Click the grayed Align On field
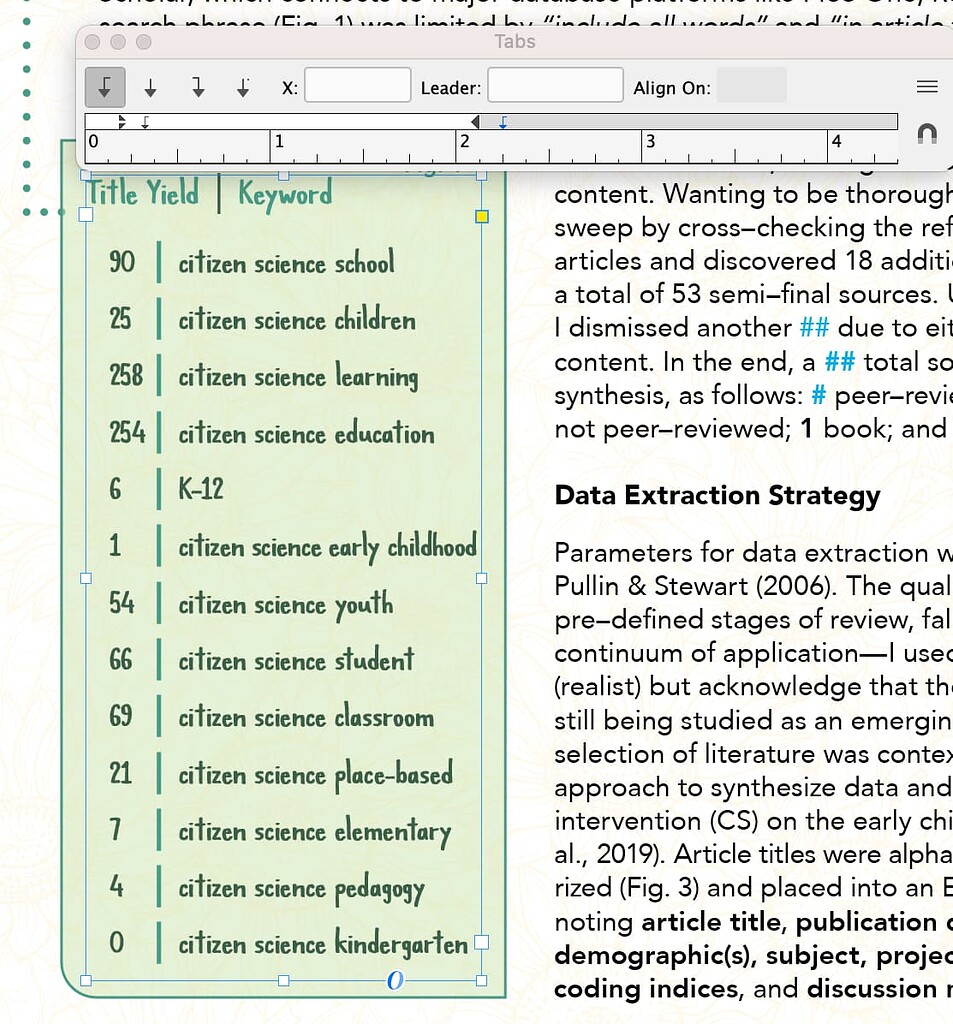Viewport: 953px width, 1024px height. point(752,86)
